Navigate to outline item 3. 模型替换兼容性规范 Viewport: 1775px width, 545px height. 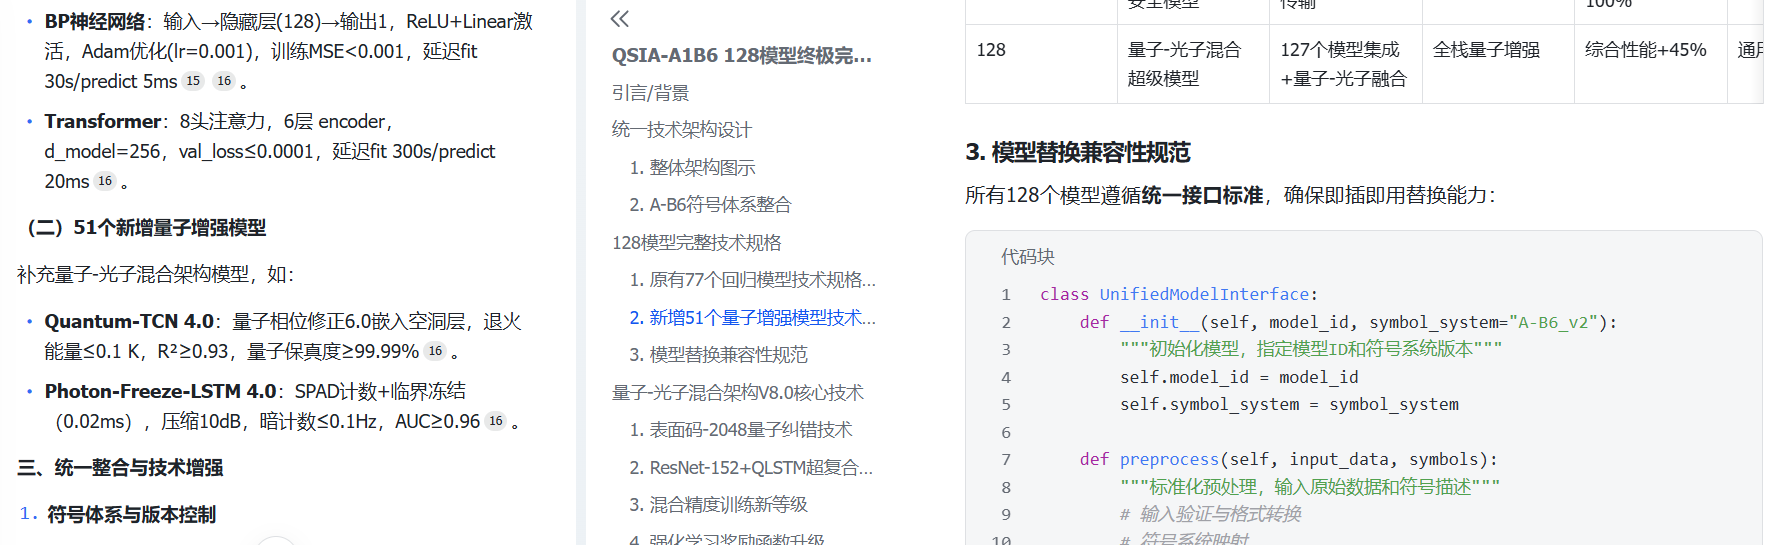718,355
